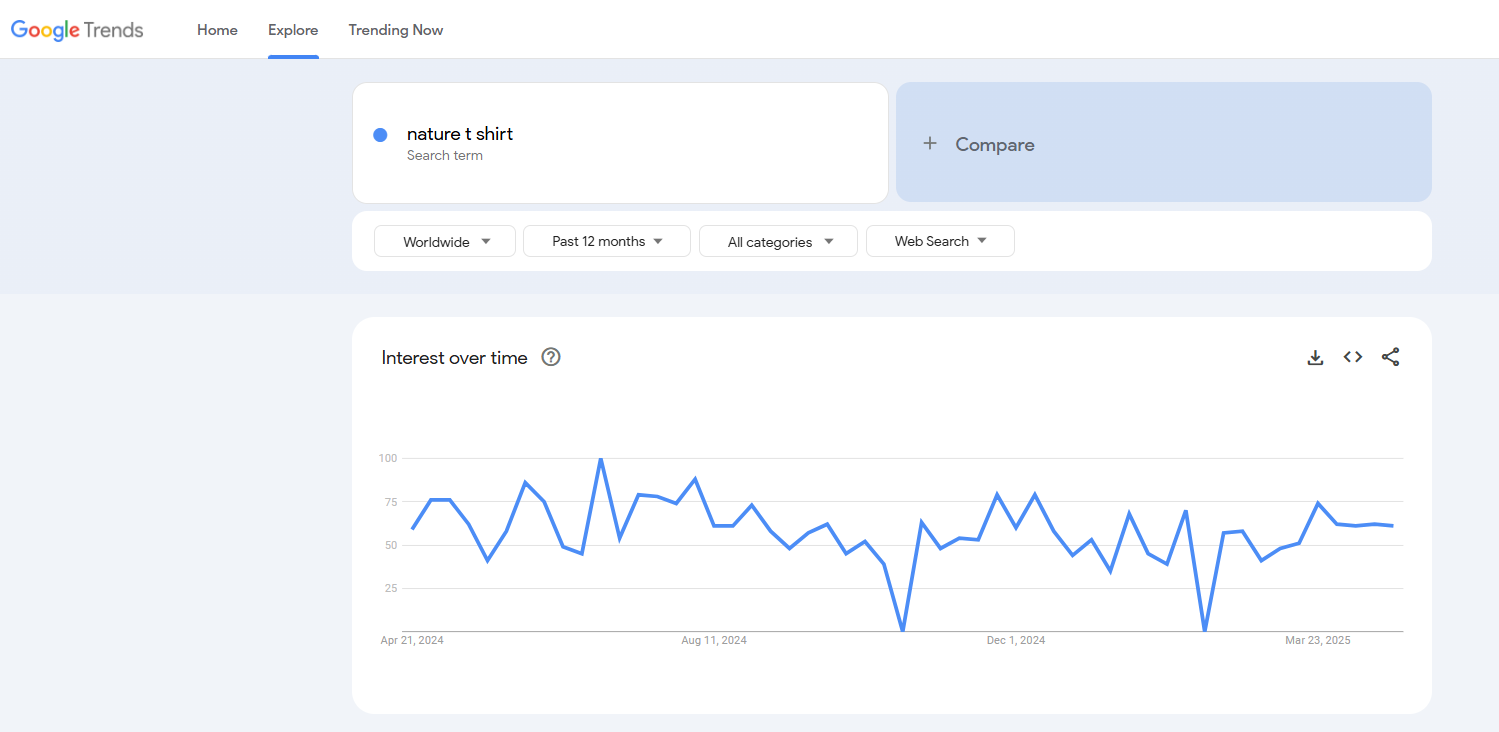Click the plus icon in Compare

tap(930, 144)
